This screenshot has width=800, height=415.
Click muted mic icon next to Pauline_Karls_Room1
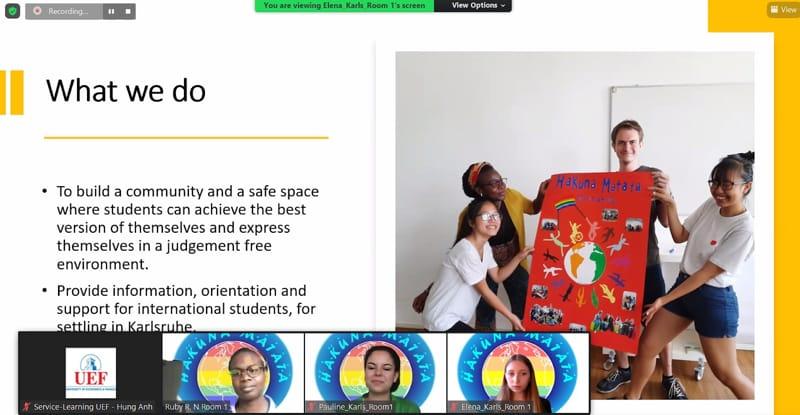pyautogui.click(x=311, y=407)
